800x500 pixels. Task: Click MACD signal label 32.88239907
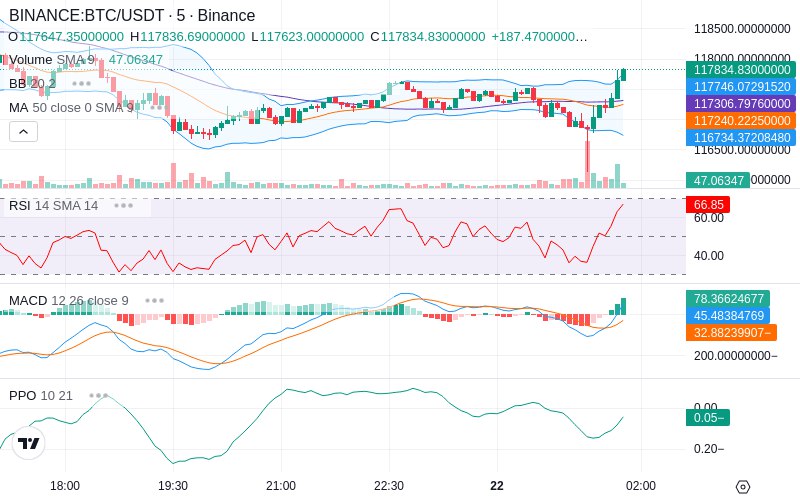pos(732,333)
